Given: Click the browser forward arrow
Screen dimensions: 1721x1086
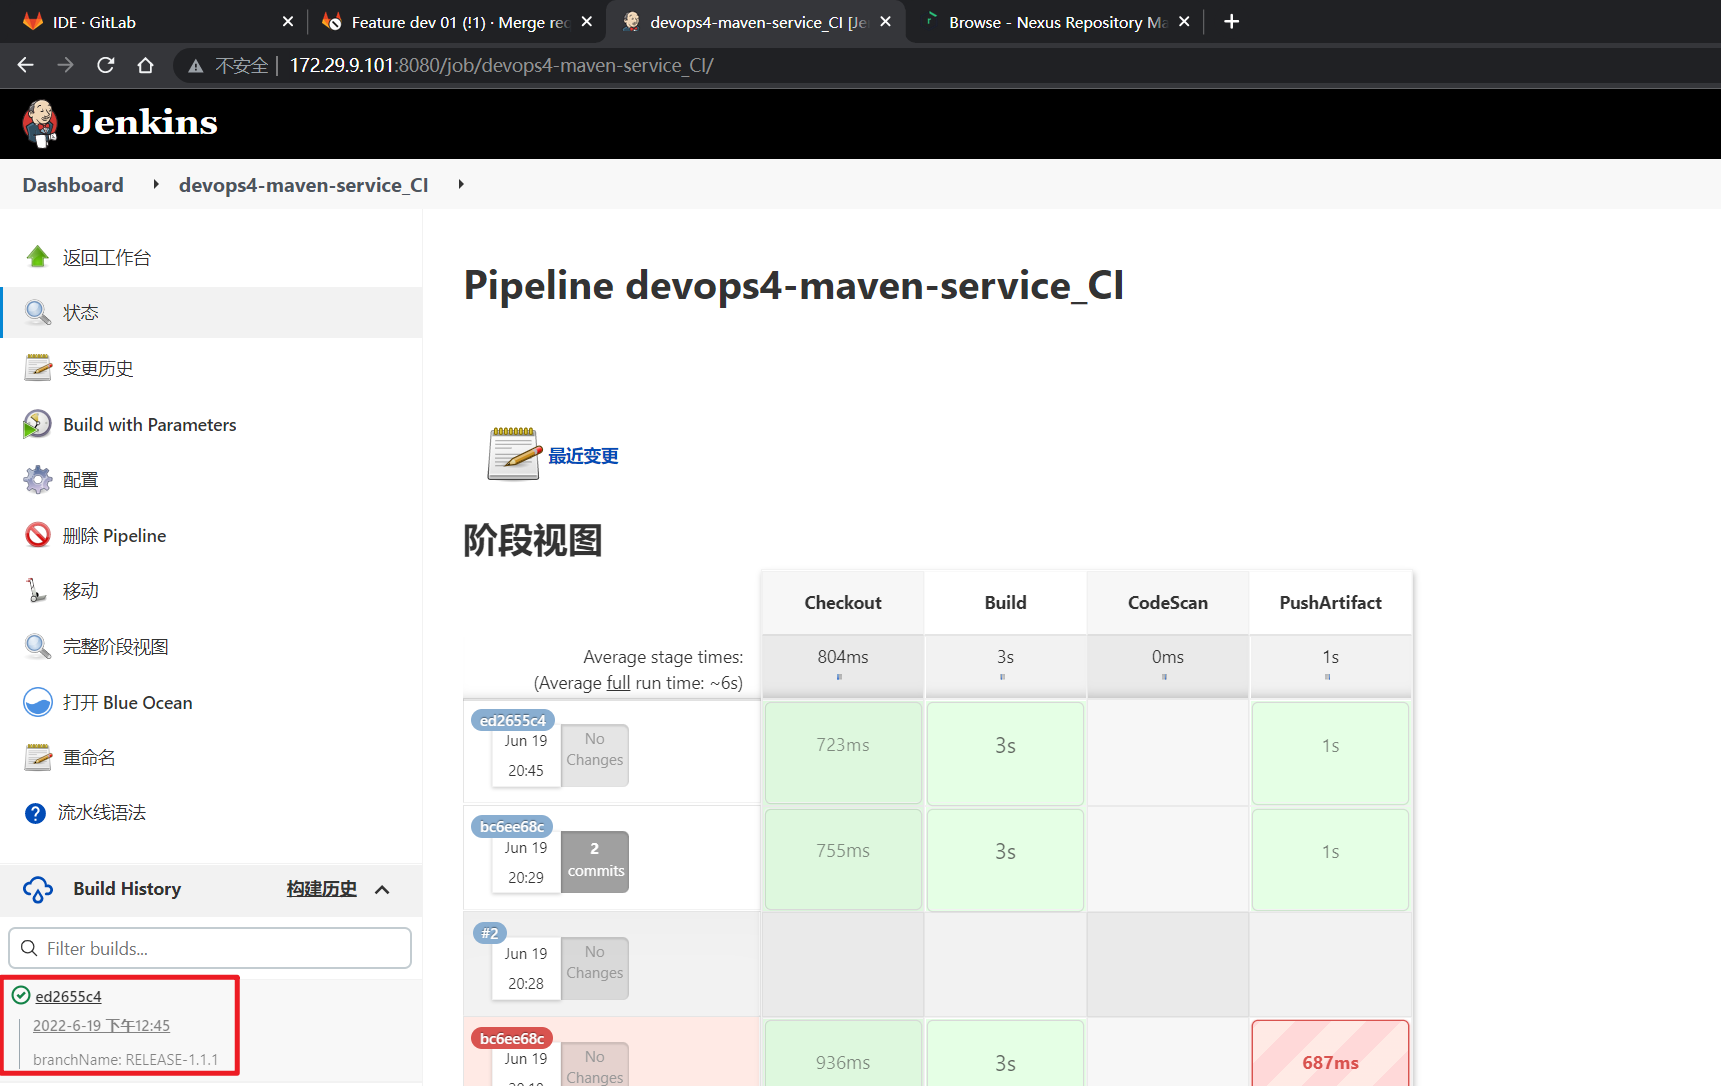Looking at the screenshot, I should (66, 65).
